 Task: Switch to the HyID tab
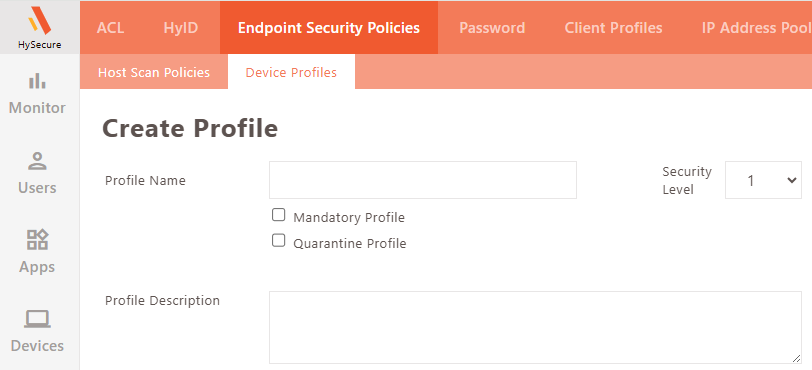181,27
